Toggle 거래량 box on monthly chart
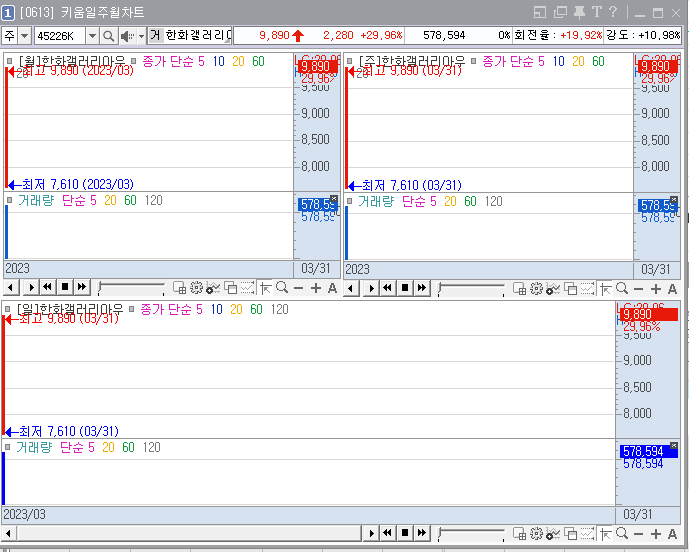 10,200
